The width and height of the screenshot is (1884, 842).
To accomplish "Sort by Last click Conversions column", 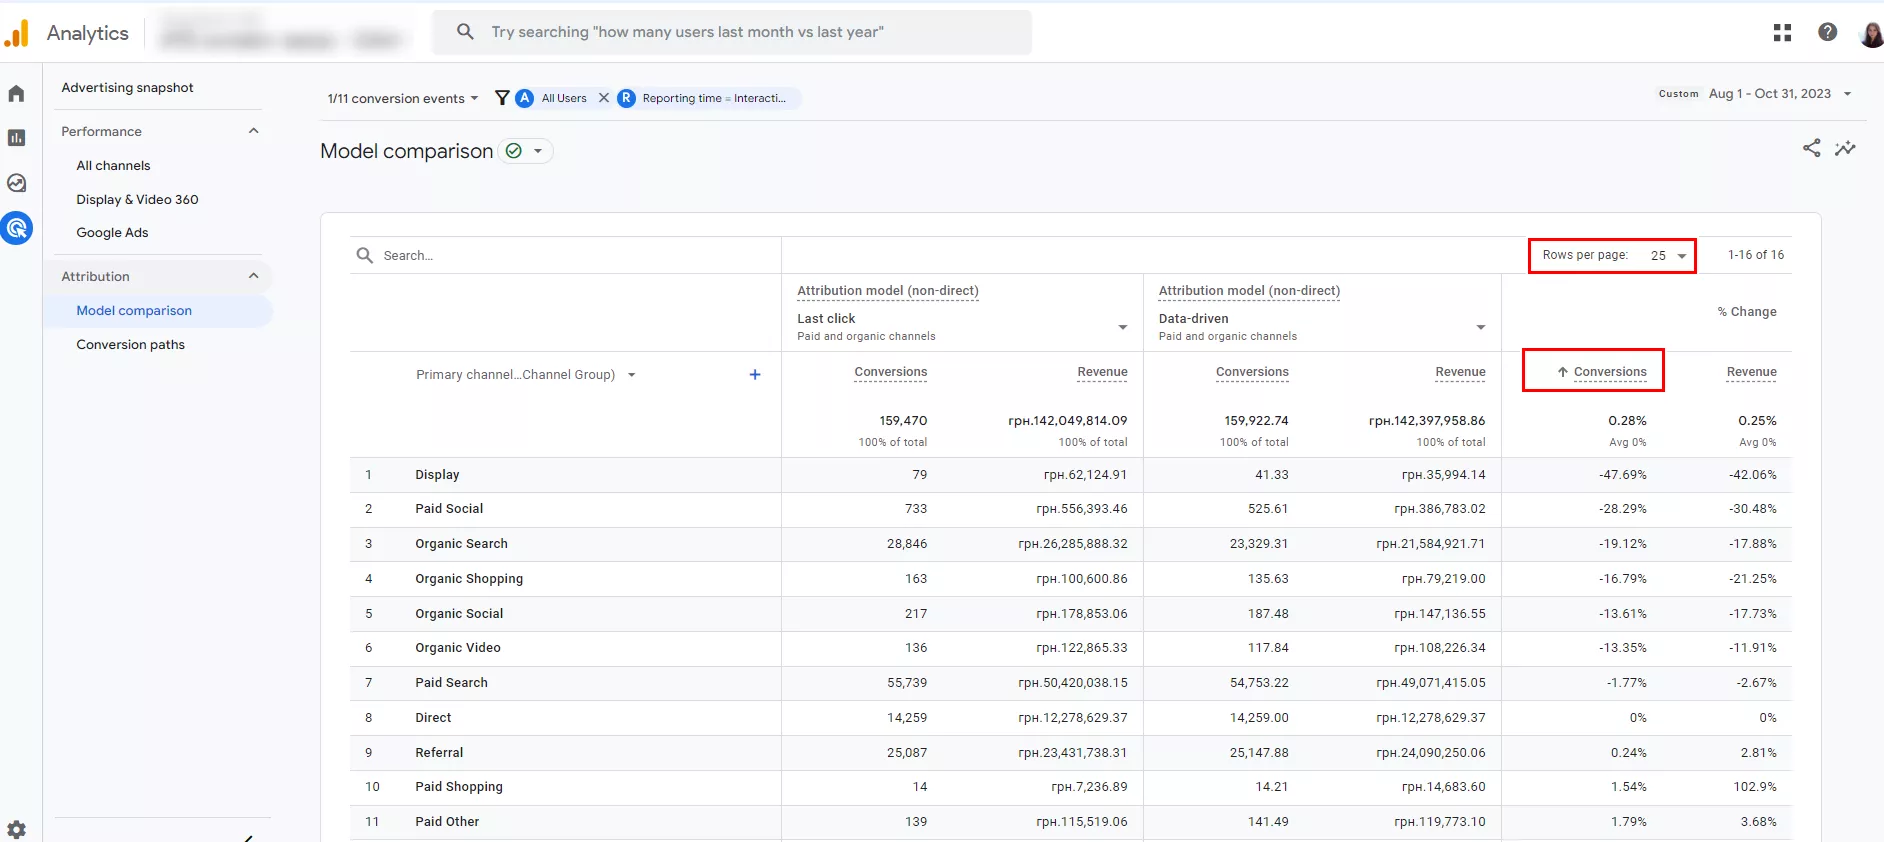I will (890, 372).
